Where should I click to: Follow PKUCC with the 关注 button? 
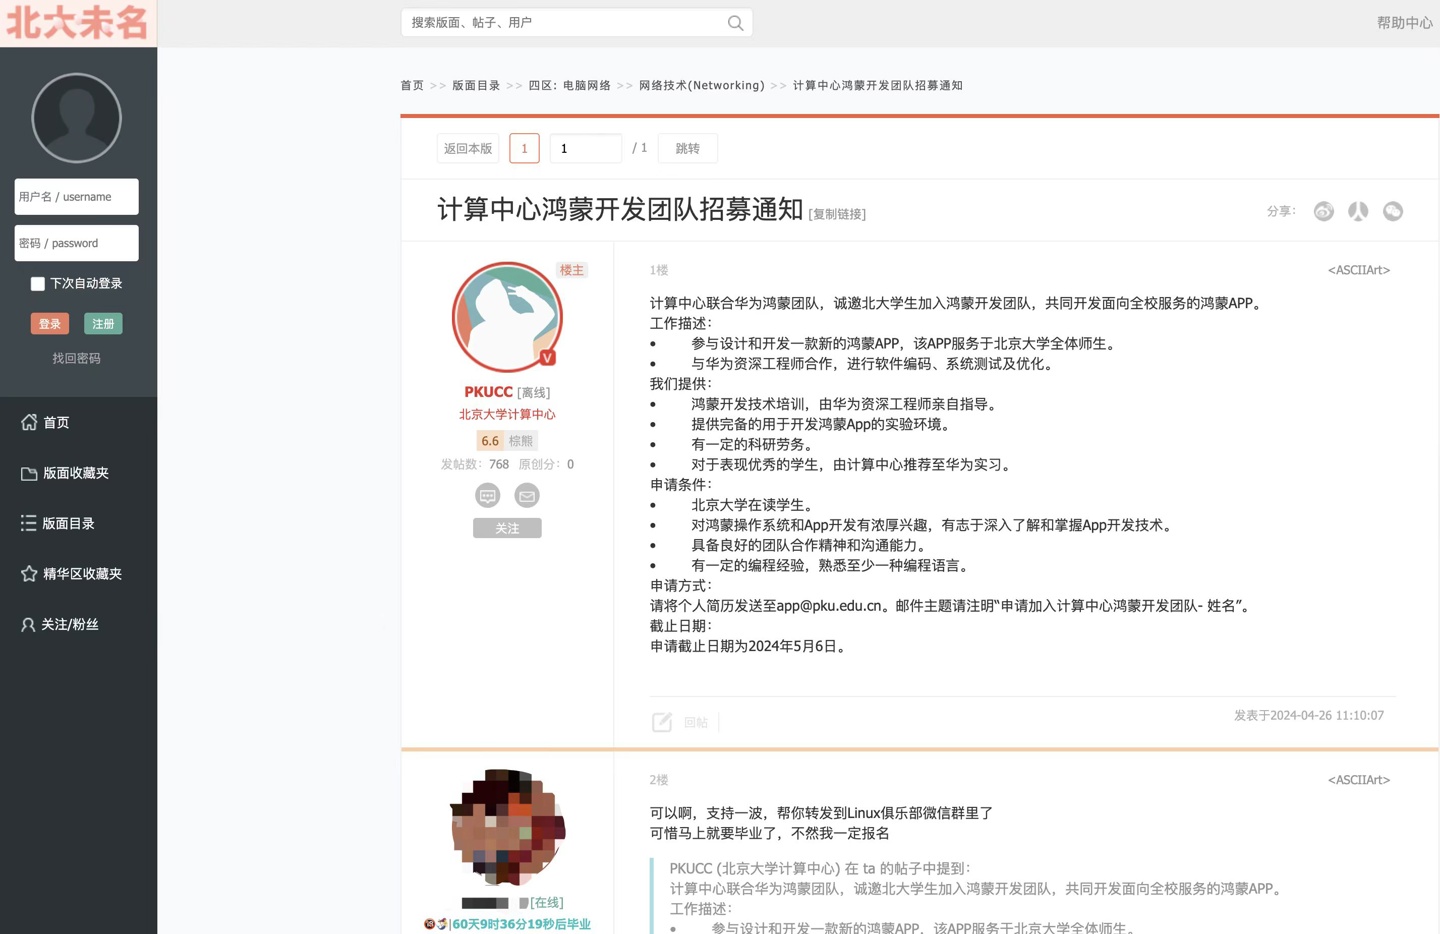coord(507,528)
